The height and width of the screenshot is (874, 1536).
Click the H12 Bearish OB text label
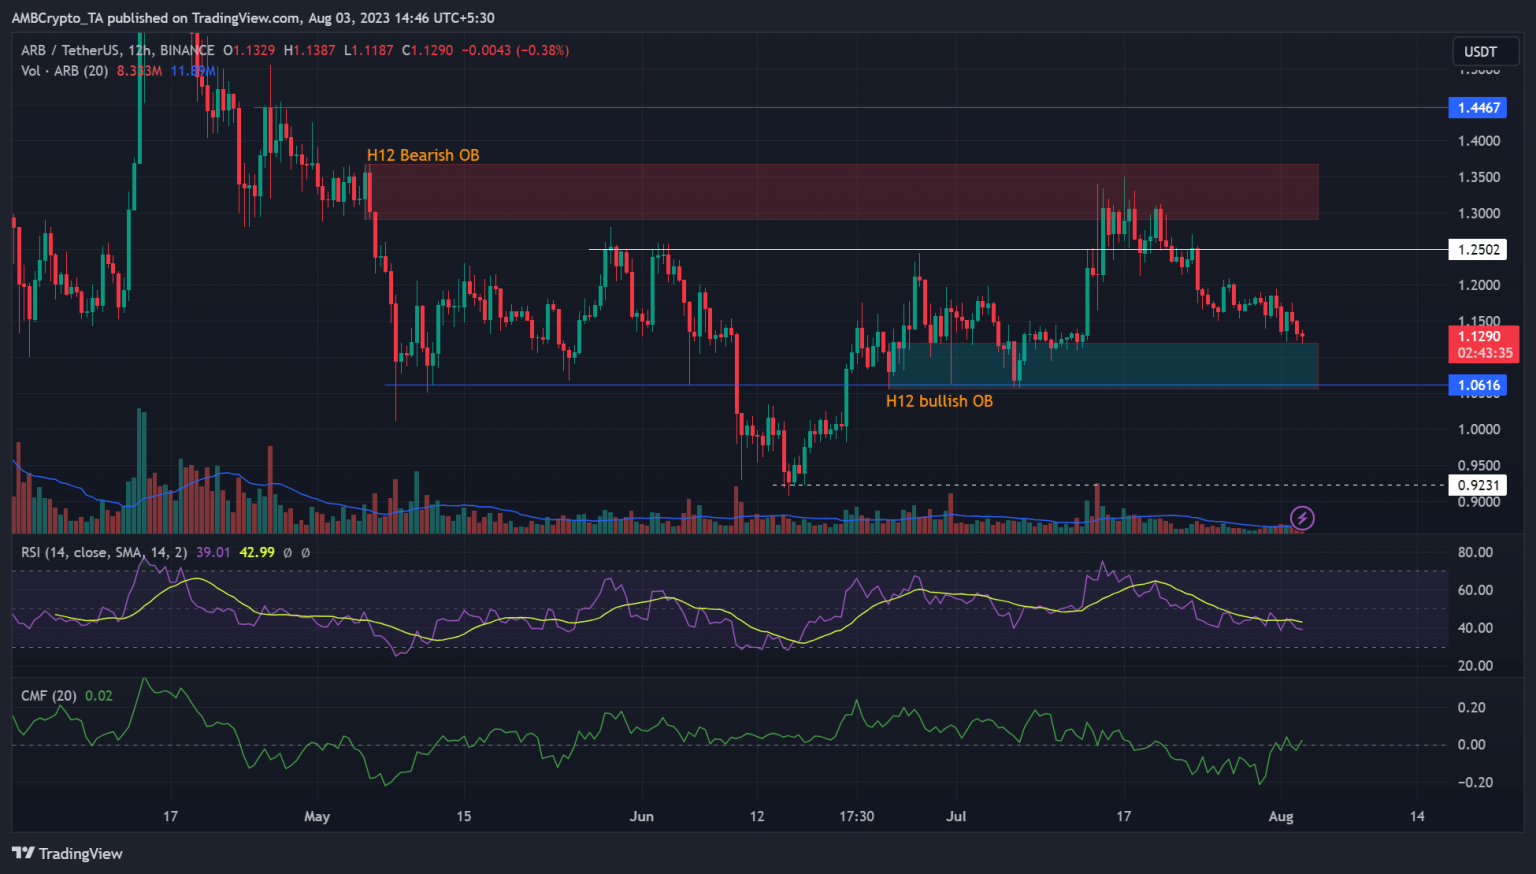pyautogui.click(x=423, y=155)
